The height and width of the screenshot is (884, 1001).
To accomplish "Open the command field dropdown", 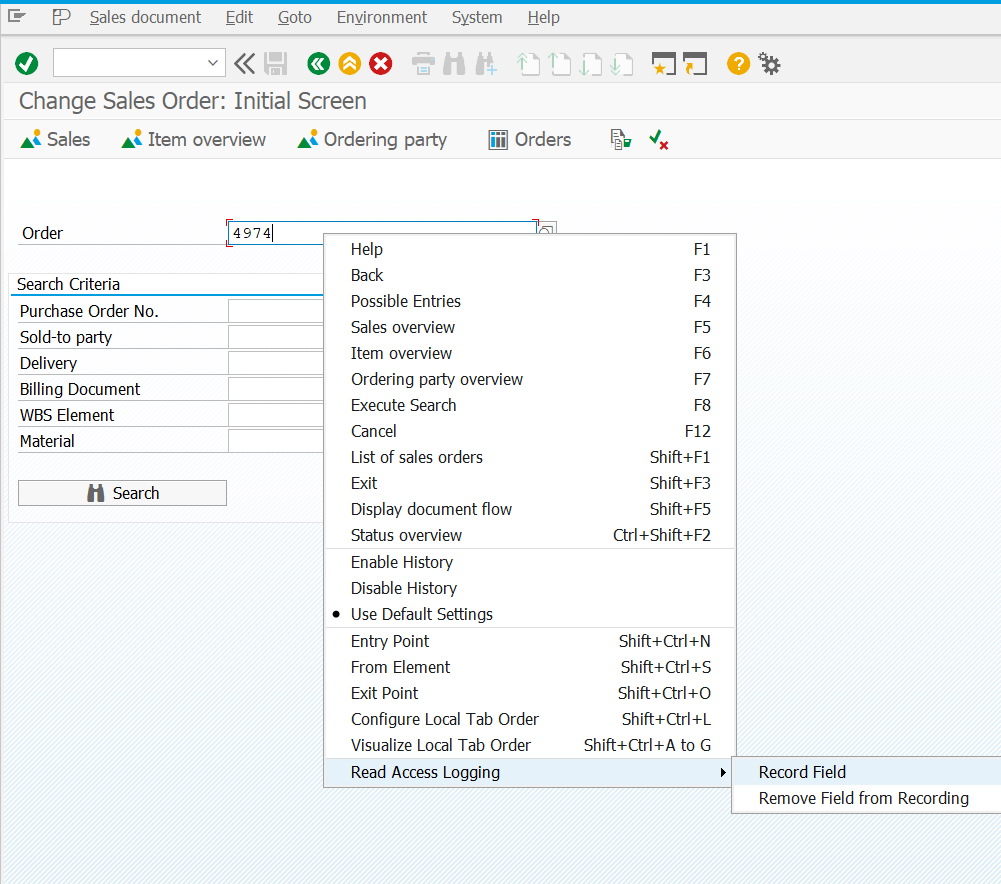I will coord(215,63).
